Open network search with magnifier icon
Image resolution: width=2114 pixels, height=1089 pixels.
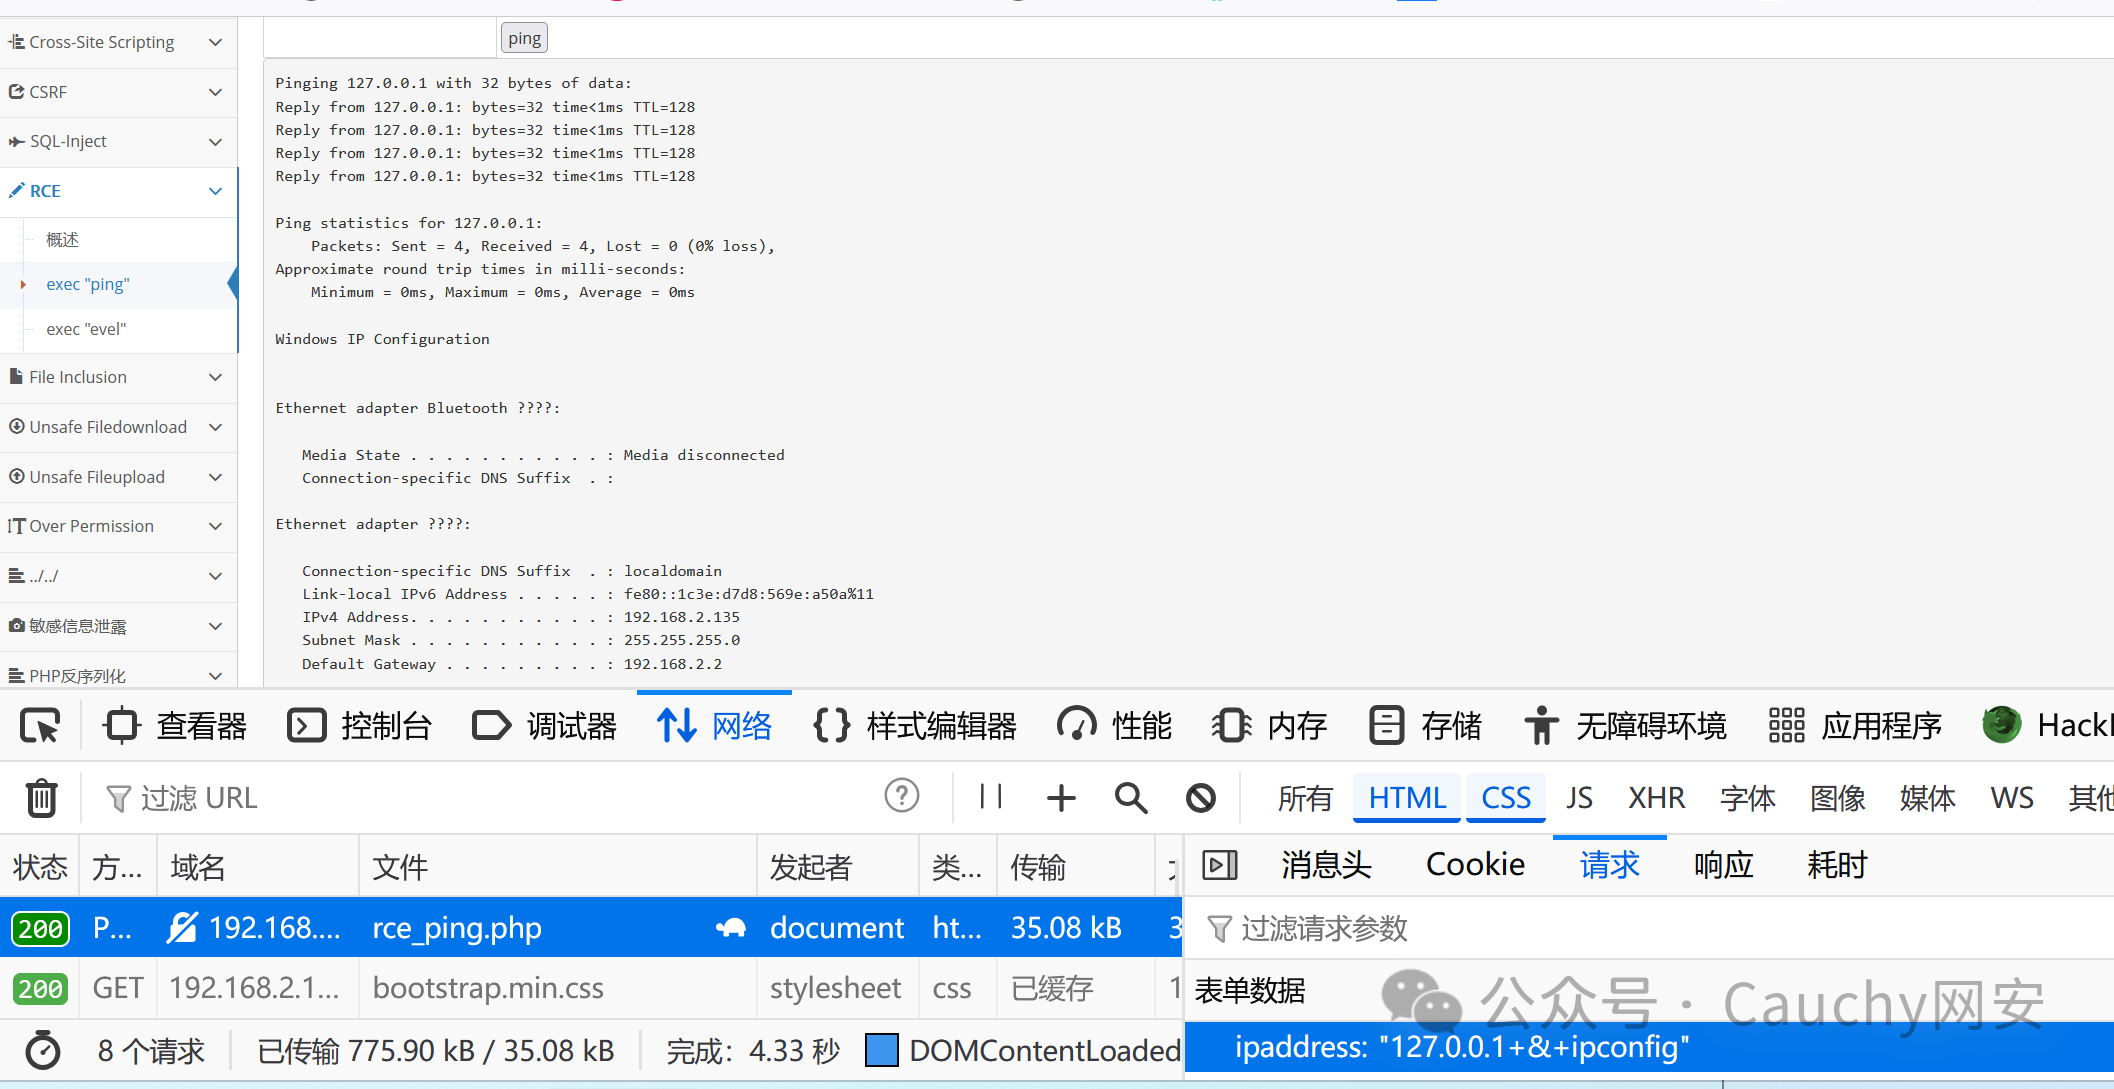click(x=1131, y=798)
